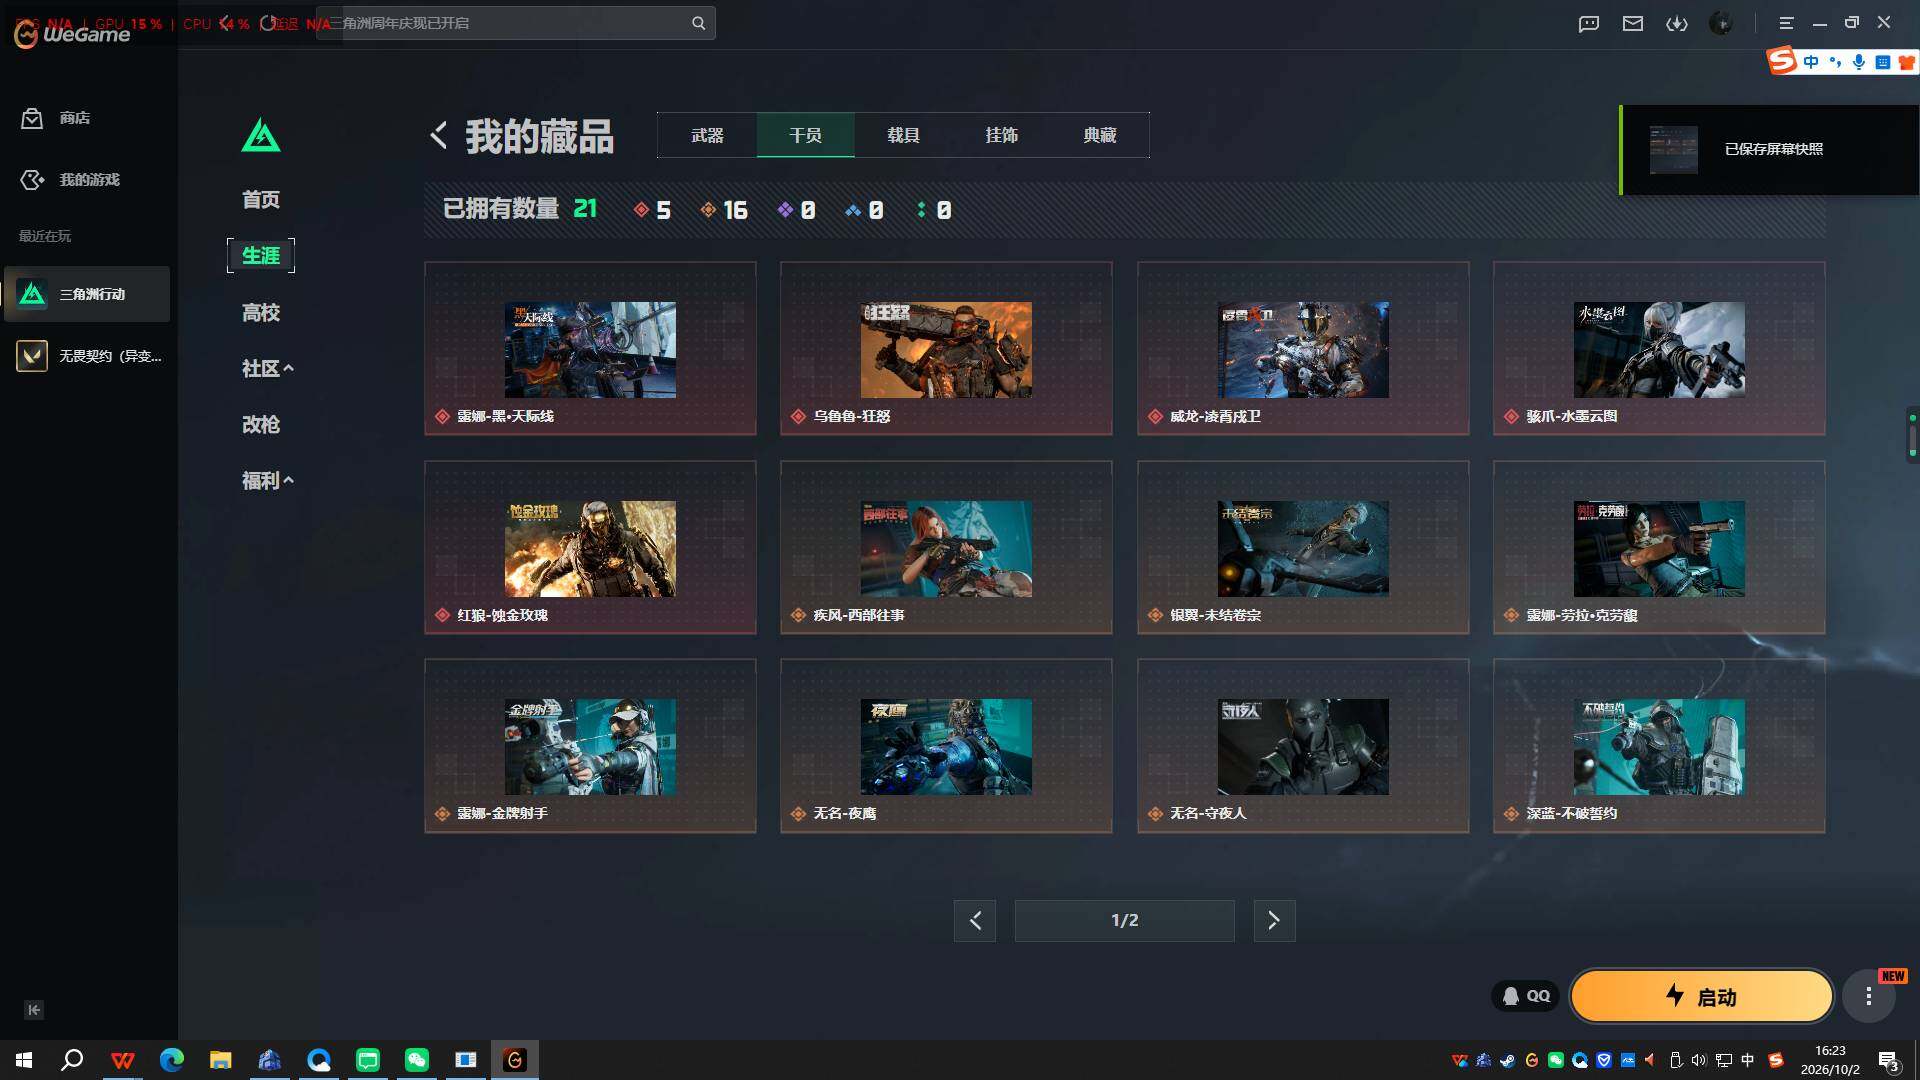Collapse the WeGame left sidebar
1920x1080 pixels.
click(x=34, y=1010)
